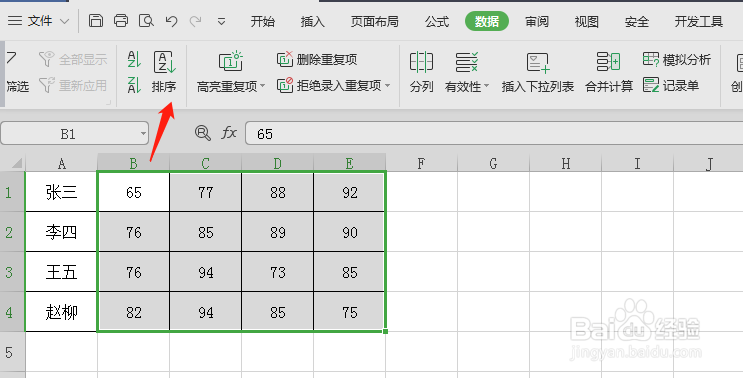Click the 排序 sort button
743x378 pixels.
[x=164, y=72]
